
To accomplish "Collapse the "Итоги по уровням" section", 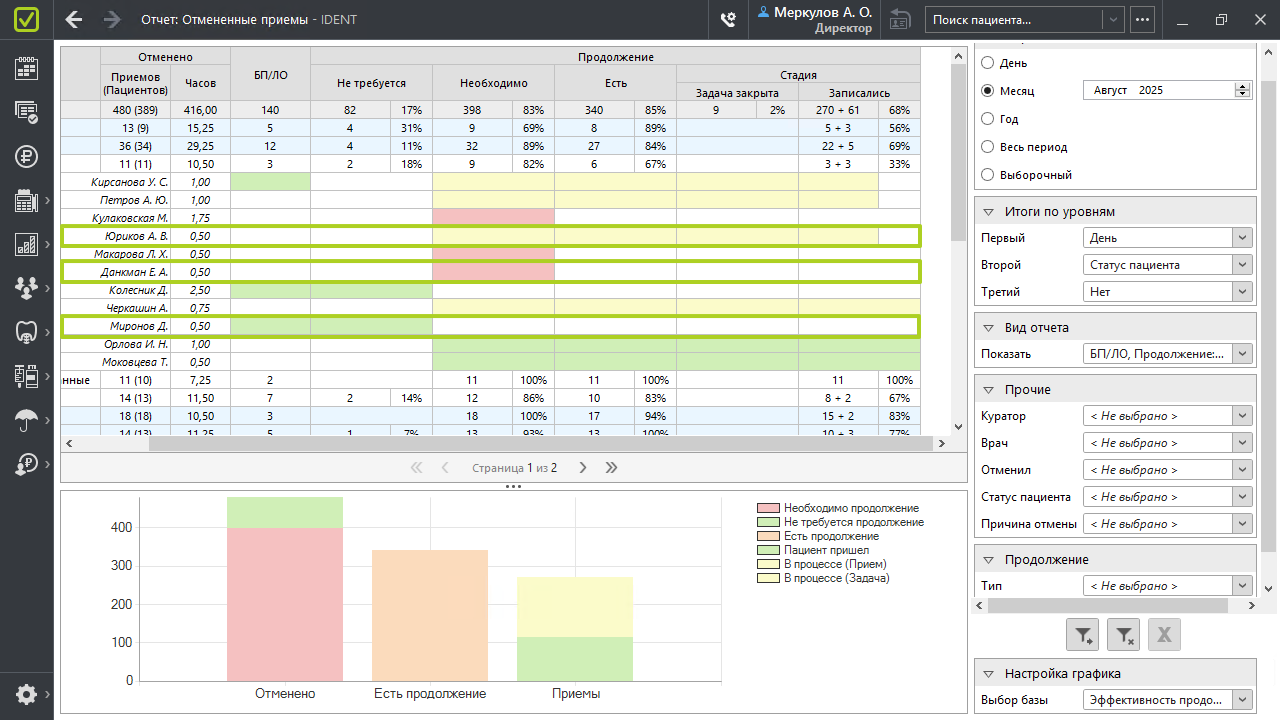I will (988, 212).
